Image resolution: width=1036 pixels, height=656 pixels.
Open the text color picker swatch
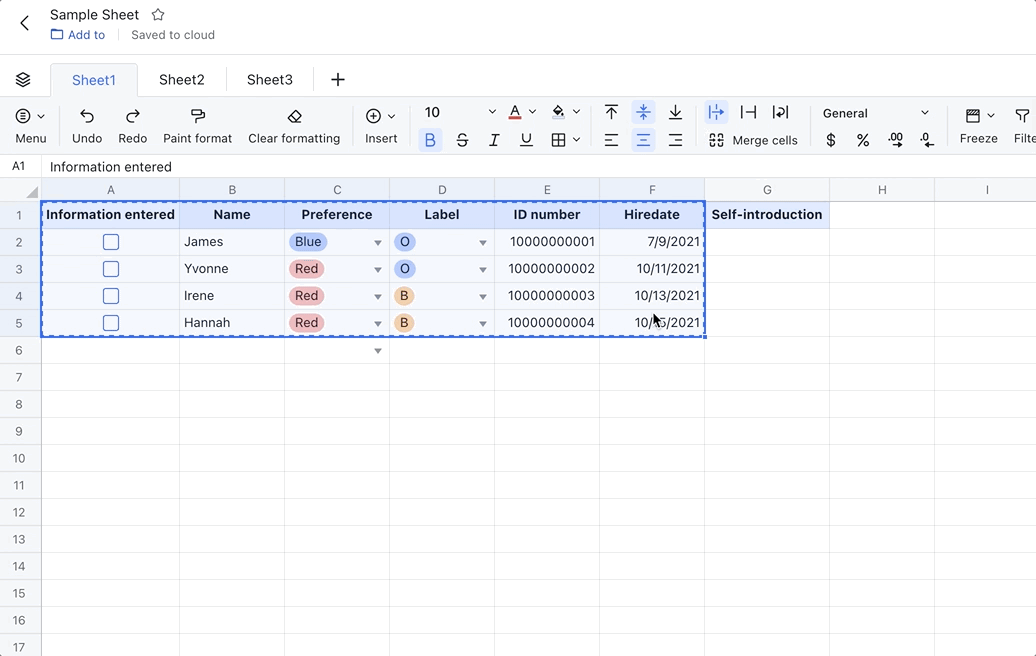pyautogui.click(x=514, y=111)
